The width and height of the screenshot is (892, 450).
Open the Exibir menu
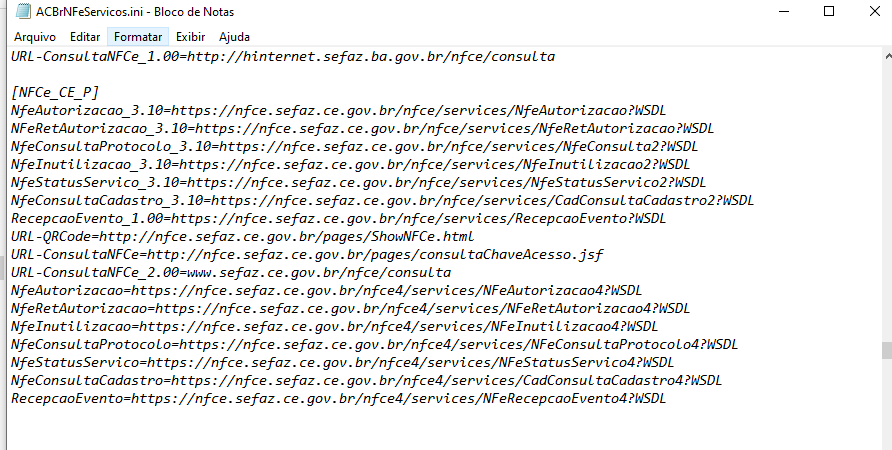pyautogui.click(x=190, y=37)
